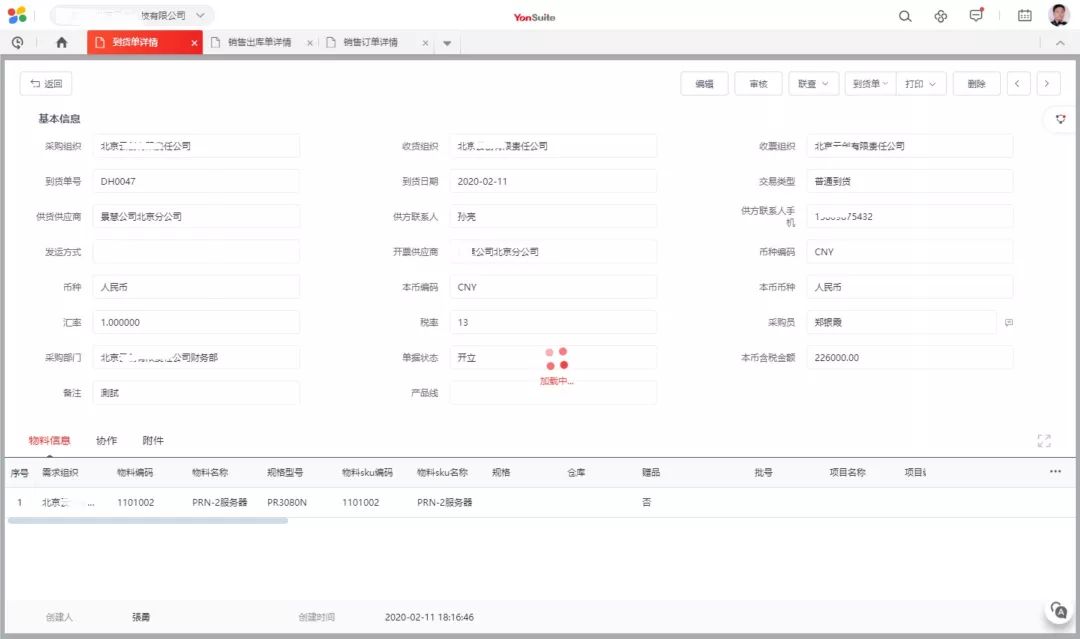The image size is (1080, 639).
Task: Open message notifications icon
Action: (976, 15)
